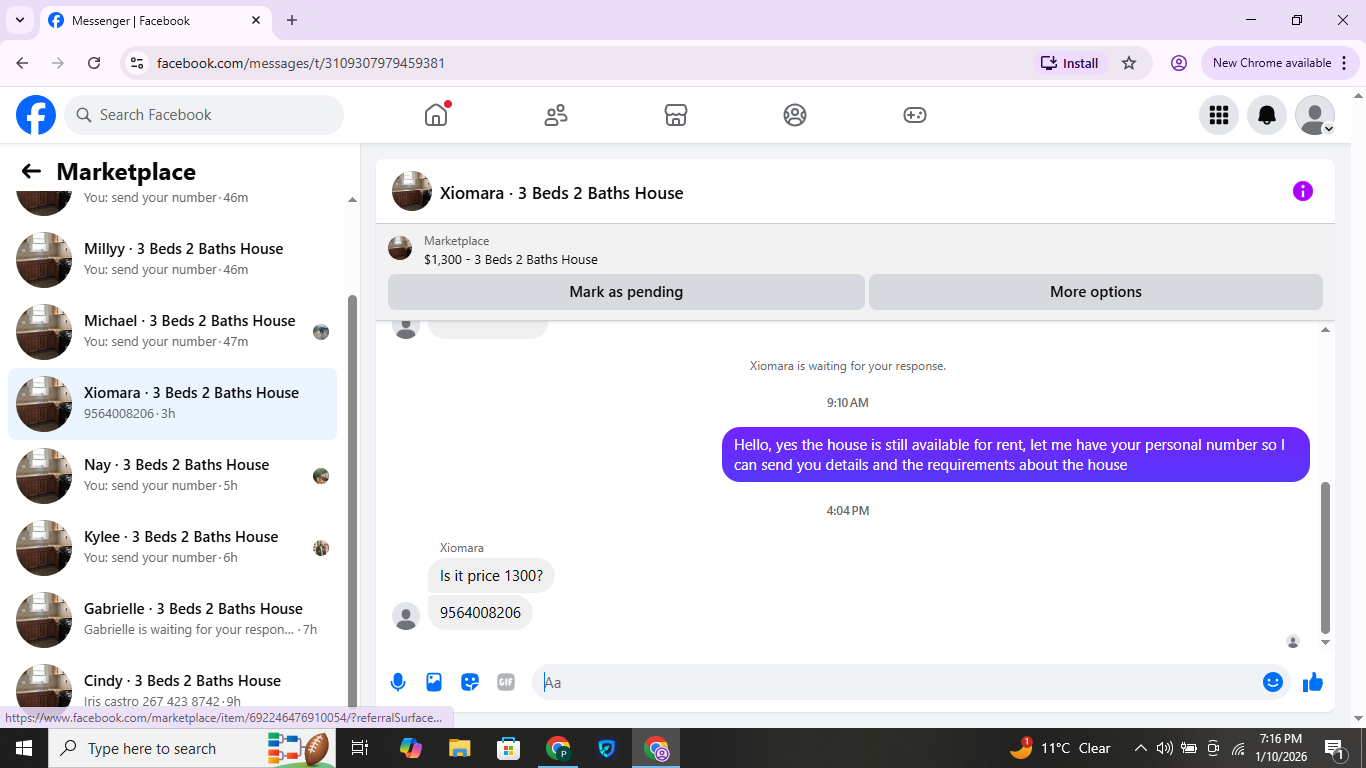The width and height of the screenshot is (1366, 768).
Task: Open the 11°C Clear weather widget
Action: click(1060, 748)
